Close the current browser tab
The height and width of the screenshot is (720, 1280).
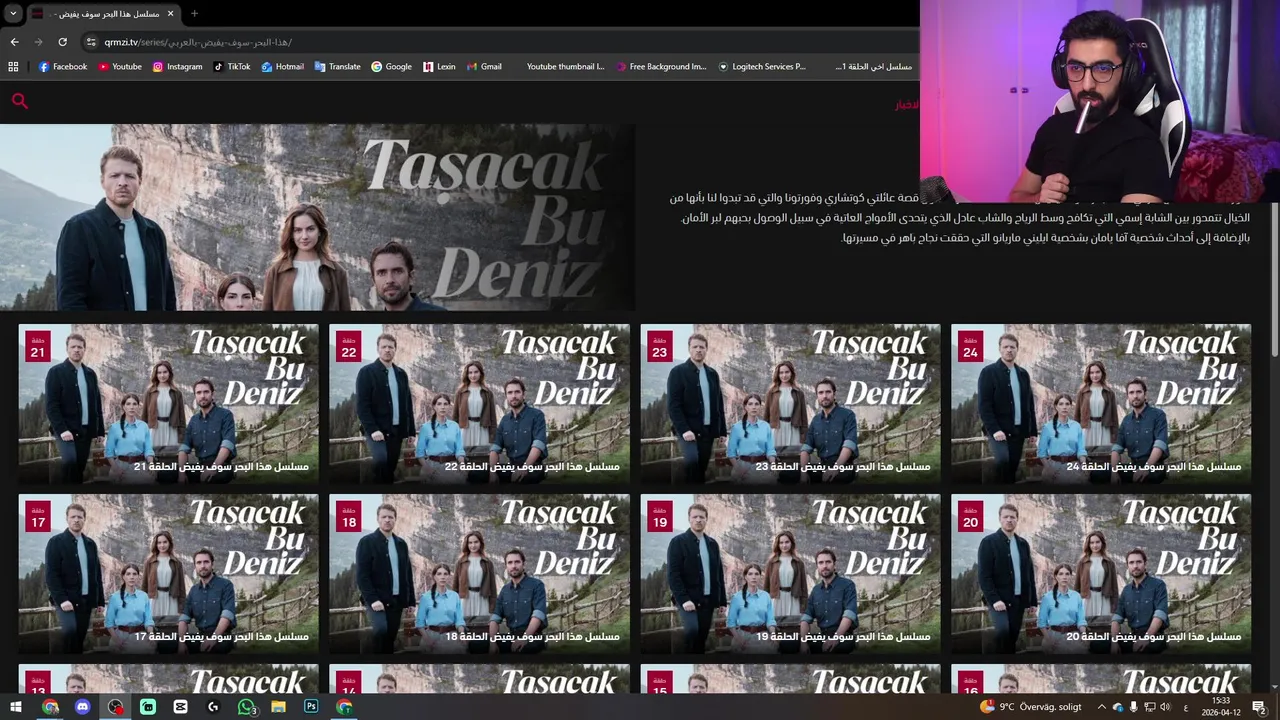click(x=170, y=14)
